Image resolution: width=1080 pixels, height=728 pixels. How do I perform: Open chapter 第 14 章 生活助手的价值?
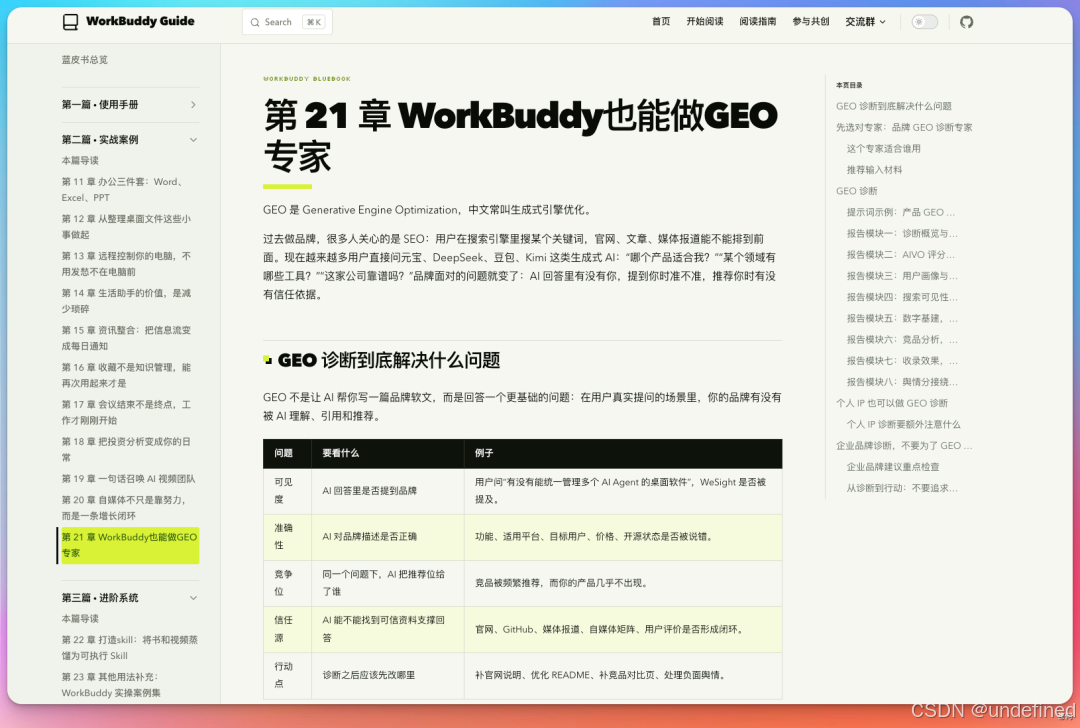pyautogui.click(x=126, y=301)
